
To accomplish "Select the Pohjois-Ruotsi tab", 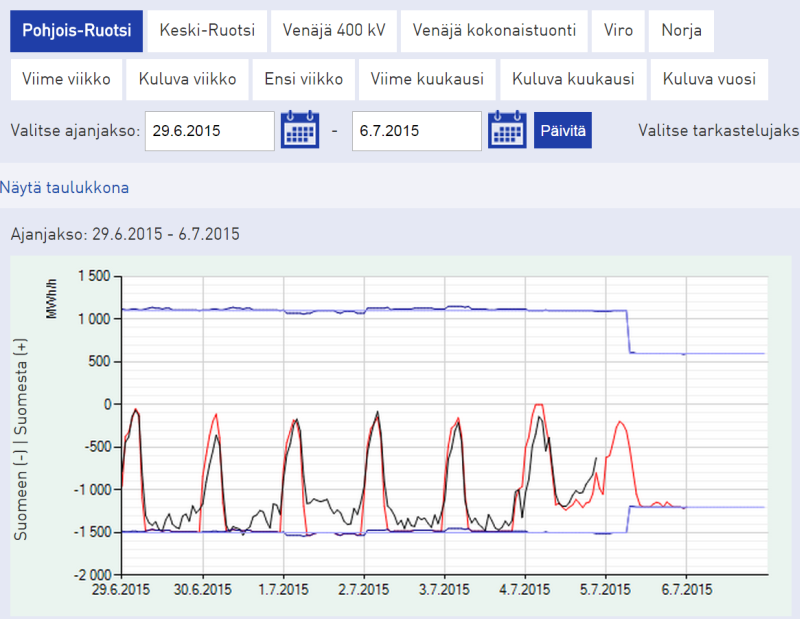I will [x=77, y=31].
